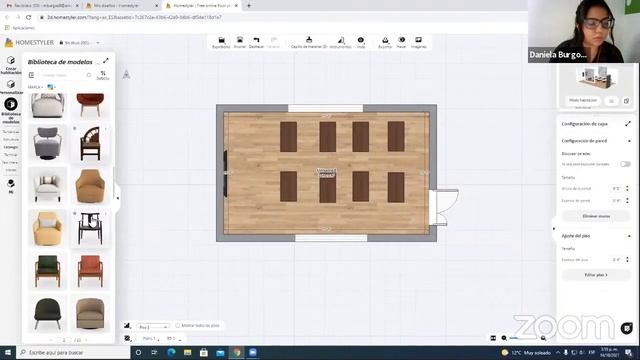Click the fit-to-screen icon near zoom controls
Viewport: 640px width, 360px height.
493,338
